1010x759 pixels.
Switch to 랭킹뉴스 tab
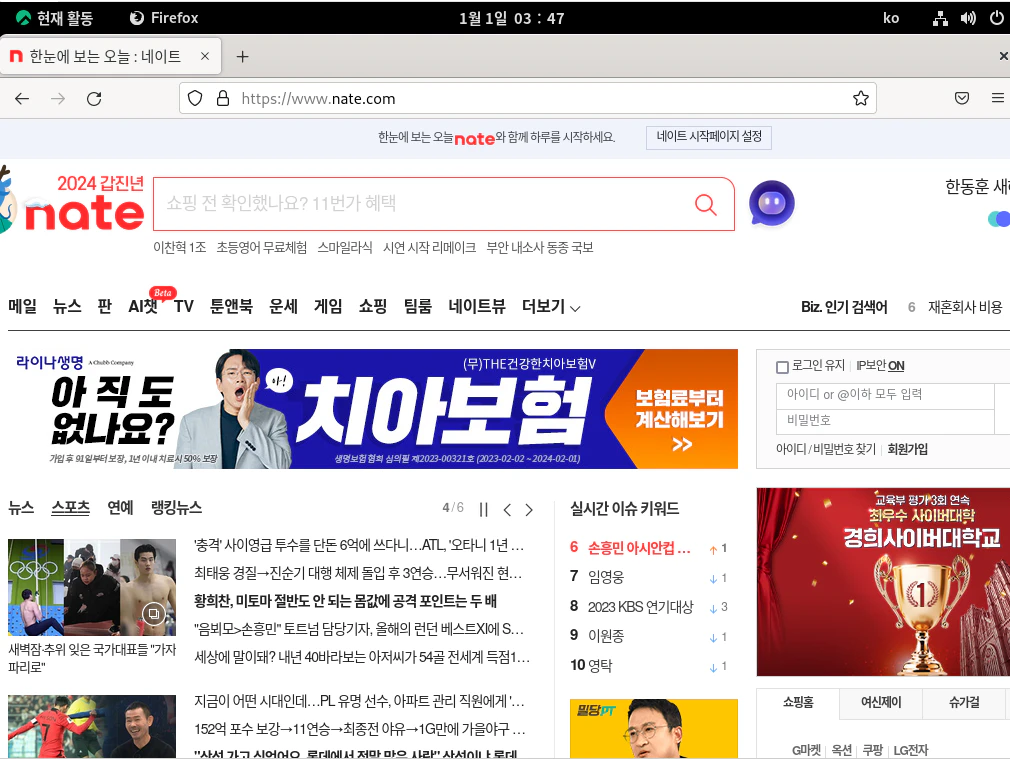pyautogui.click(x=176, y=508)
